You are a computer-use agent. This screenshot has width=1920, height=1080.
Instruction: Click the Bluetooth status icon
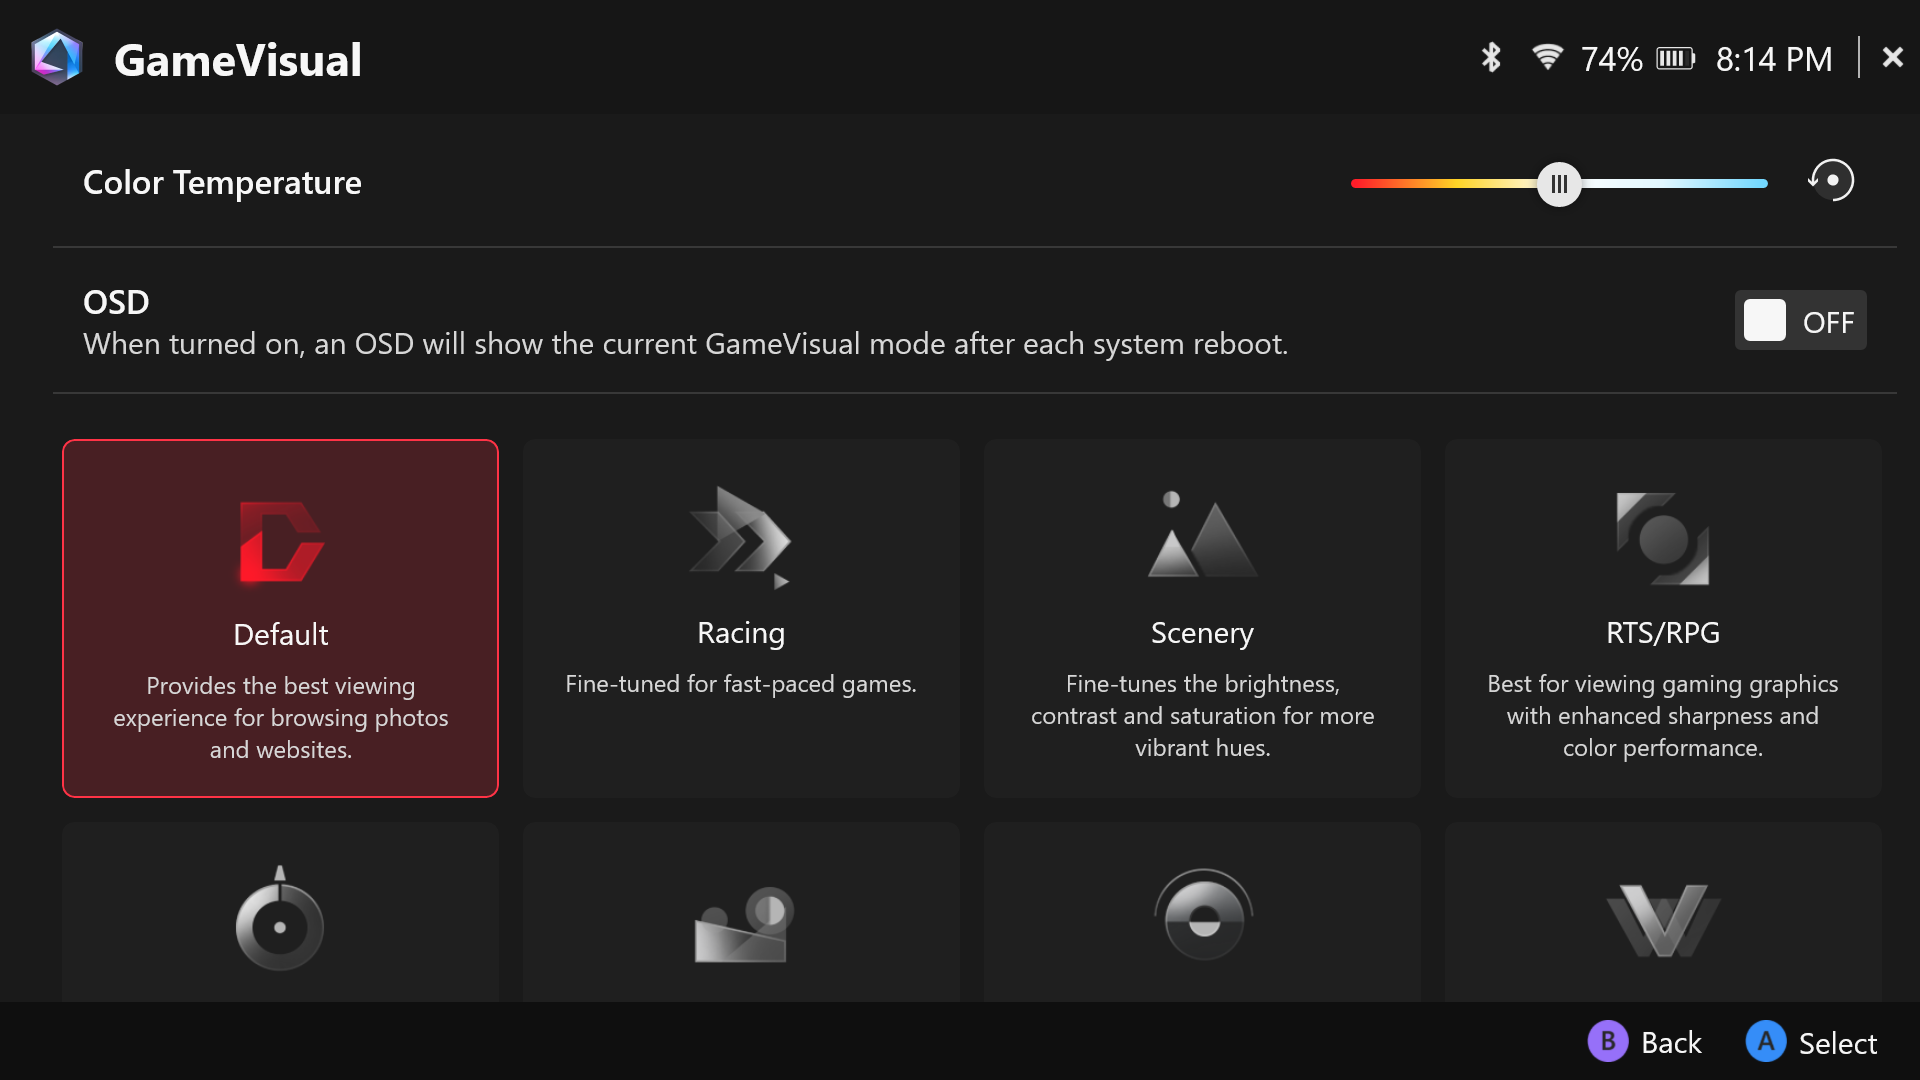(x=1491, y=58)
